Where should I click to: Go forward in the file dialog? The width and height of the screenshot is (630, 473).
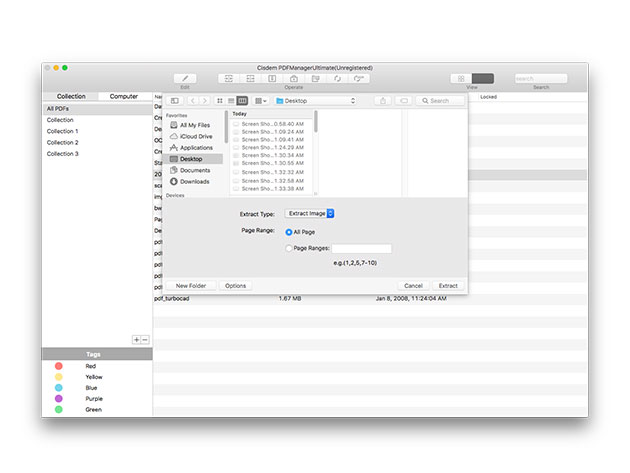point(205,101)
